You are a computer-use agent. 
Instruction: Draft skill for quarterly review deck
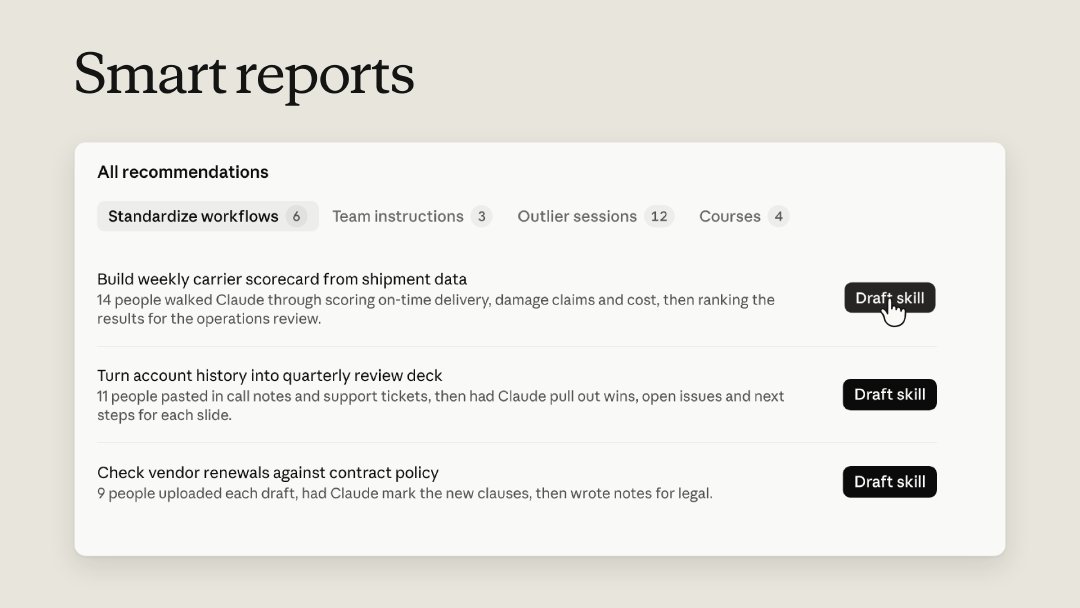[890, 395]
